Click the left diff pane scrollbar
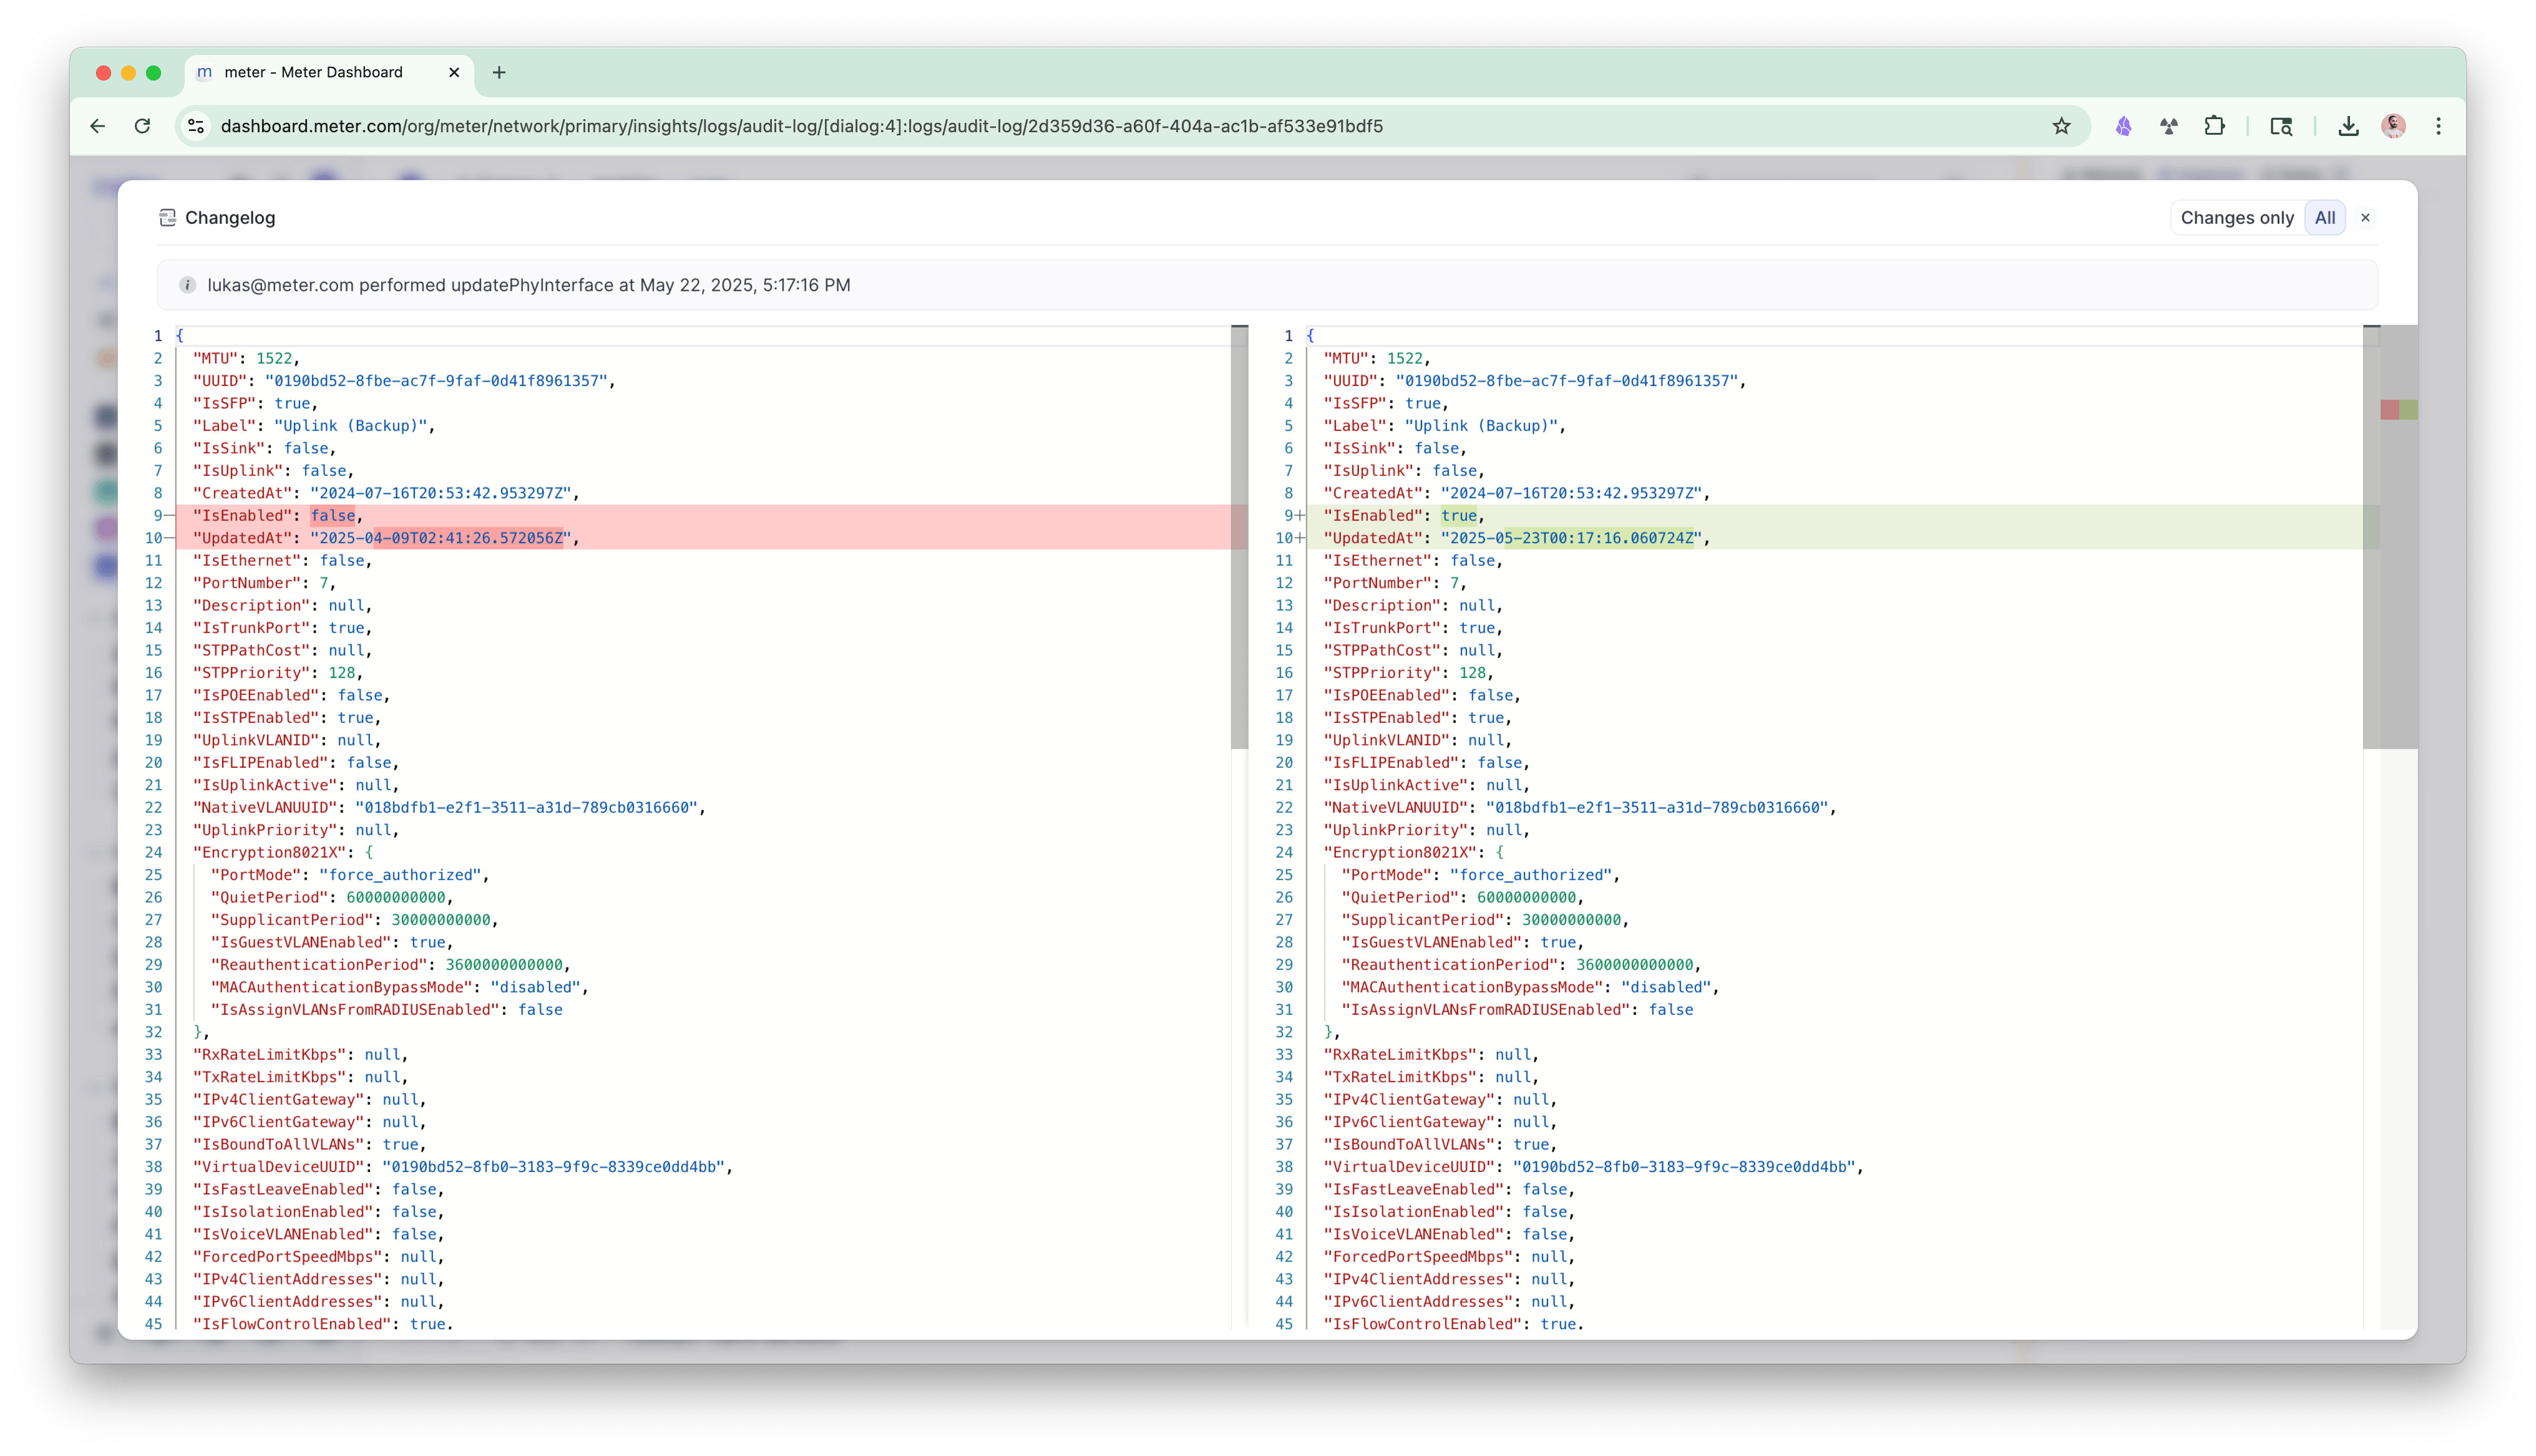Viewport: 2536px width, 1456px height. click(x=1239, y=540)
